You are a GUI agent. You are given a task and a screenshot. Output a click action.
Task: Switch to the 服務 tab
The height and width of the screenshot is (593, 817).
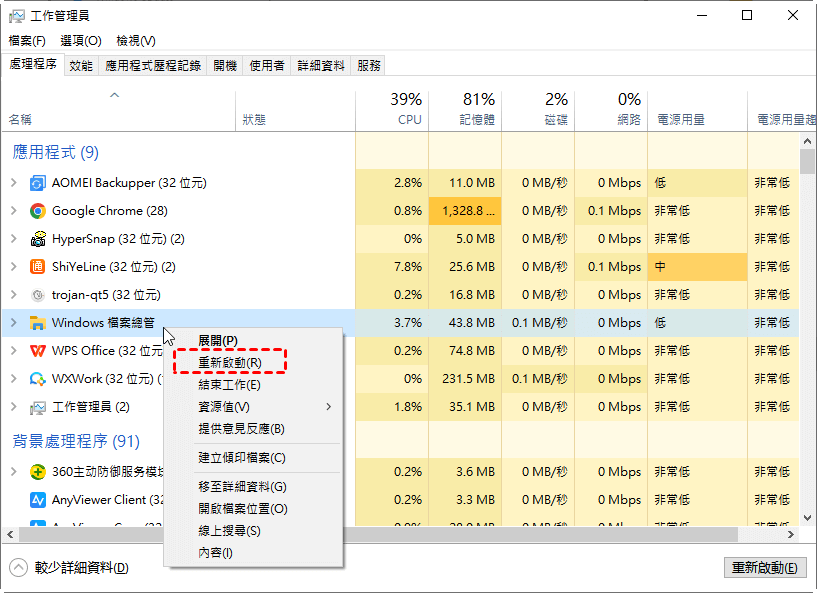point(368,66)
